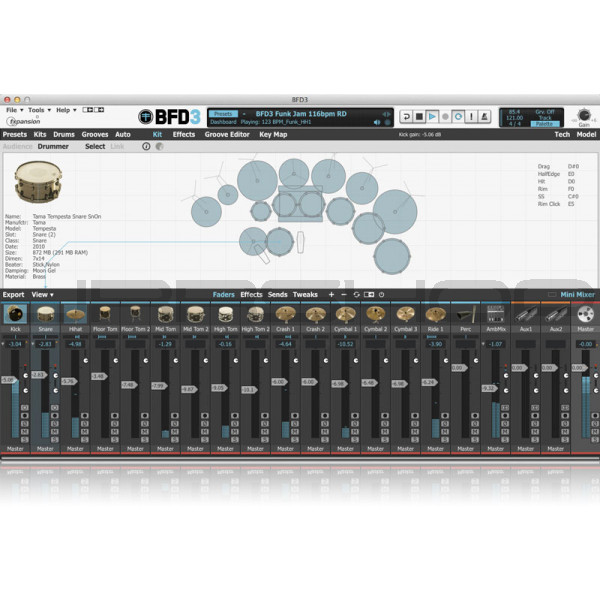Select the Cymbal 3 channel icon
Screen dimensions: 600x600
(405, 314)
